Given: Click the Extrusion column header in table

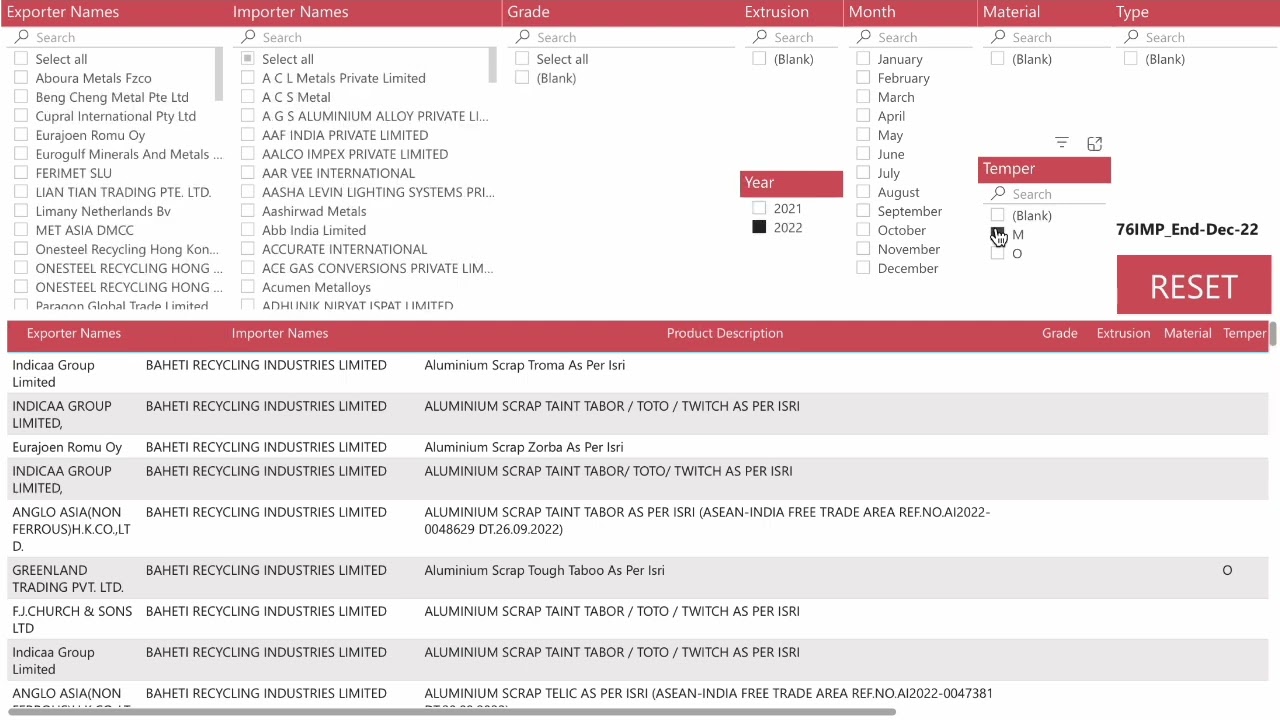Looking at the screenshot, I should point(1123,333).
